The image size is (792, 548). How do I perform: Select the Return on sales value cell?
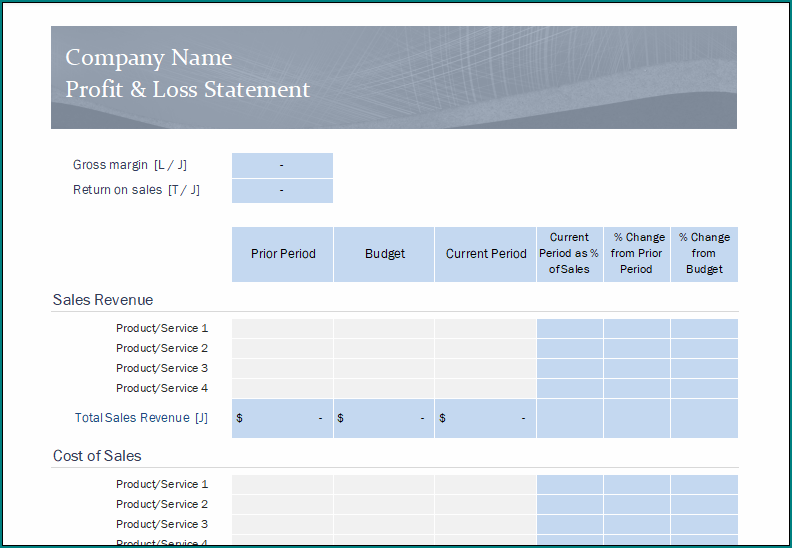pos(282,191)
